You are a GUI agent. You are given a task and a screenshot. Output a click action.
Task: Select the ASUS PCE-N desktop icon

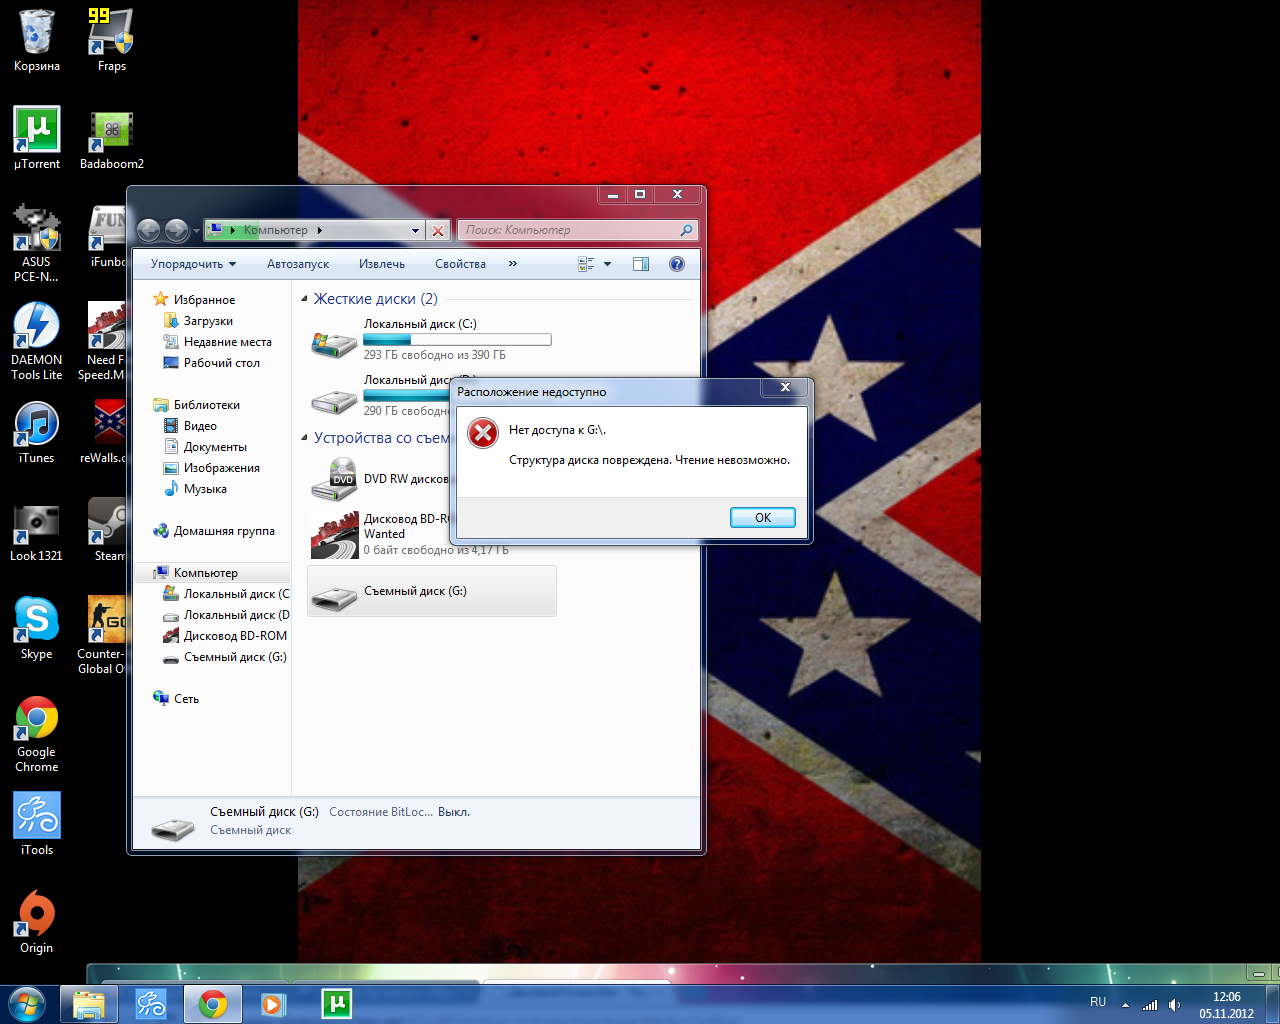(x=37, y=243)
